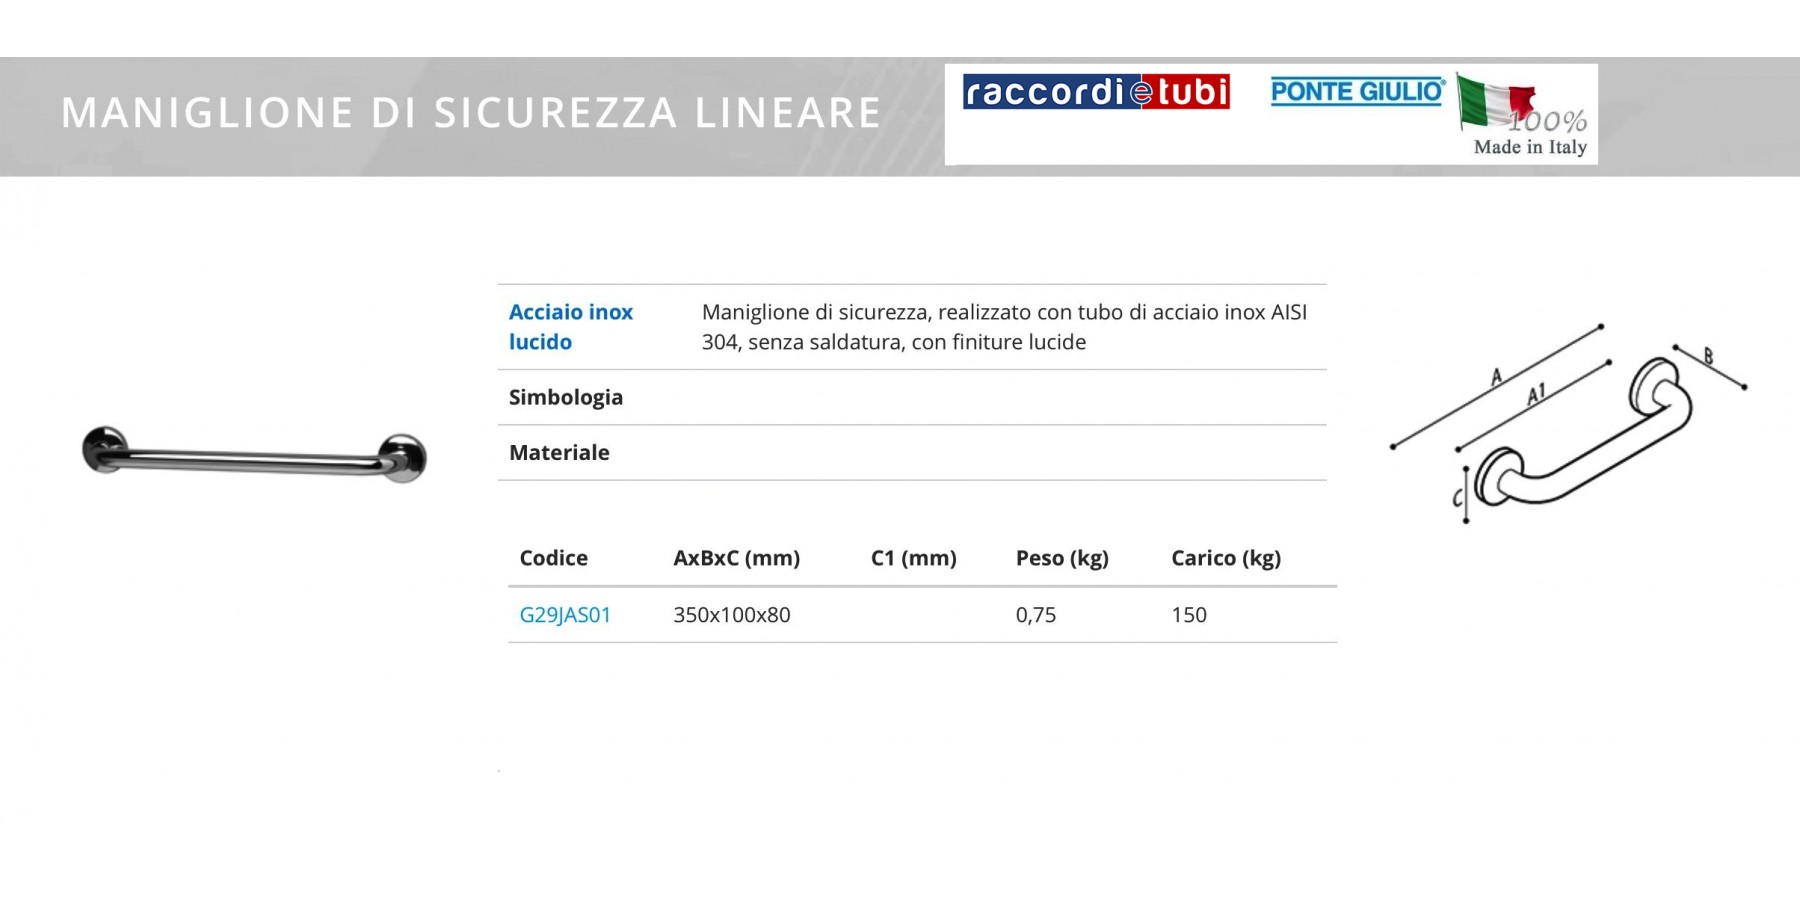The image size is (1800, 900).
Task: Click the Maniglione di Sicurezza Lineare heading
Action: point(470,113)
